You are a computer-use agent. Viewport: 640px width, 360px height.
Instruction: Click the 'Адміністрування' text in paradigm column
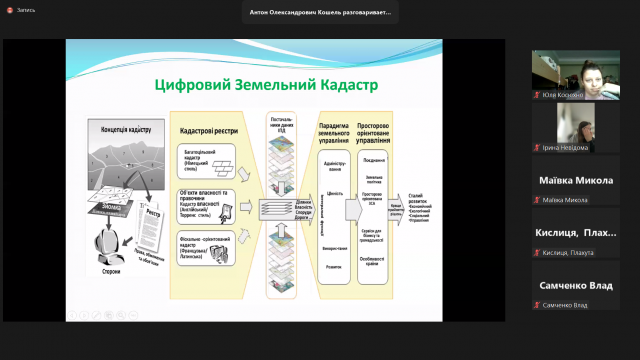335,166
